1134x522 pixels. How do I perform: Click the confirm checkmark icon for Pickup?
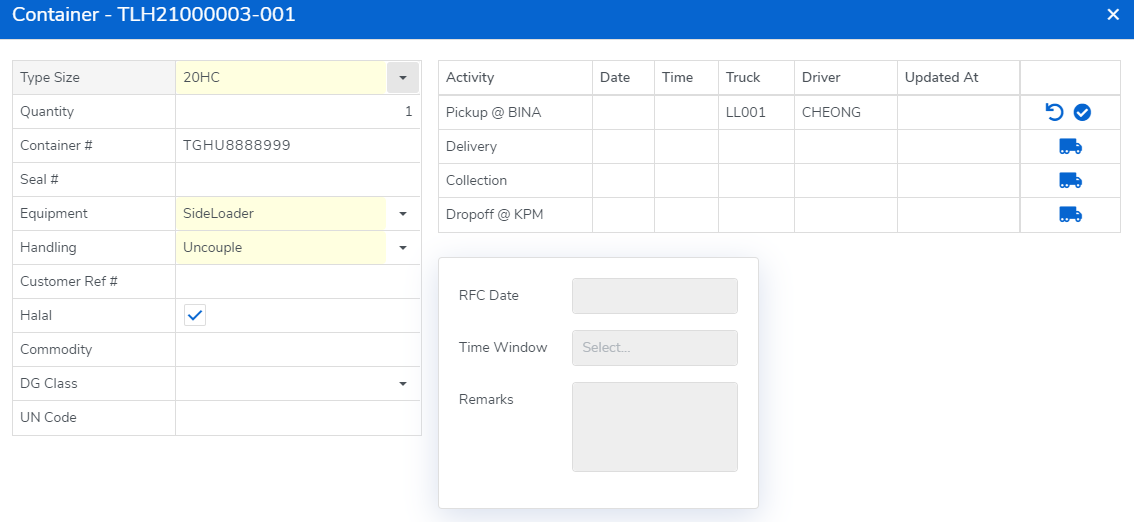click(1082, 112)
